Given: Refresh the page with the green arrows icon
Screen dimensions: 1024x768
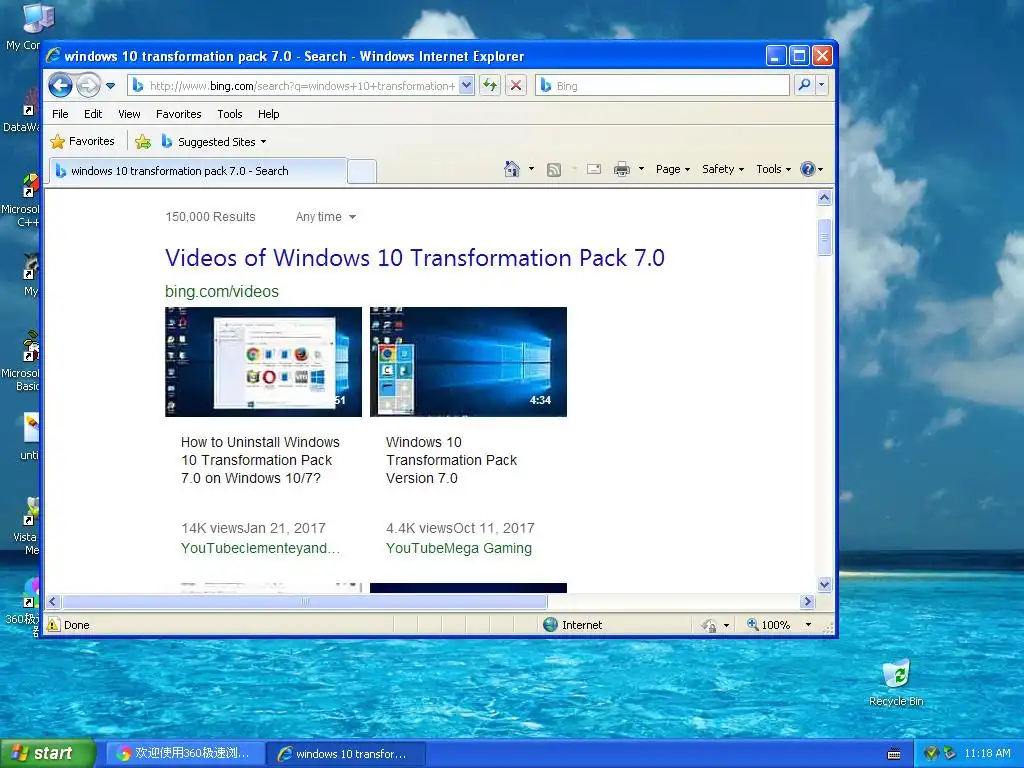Looking at the screenshot, I should [x=490, y=86].
